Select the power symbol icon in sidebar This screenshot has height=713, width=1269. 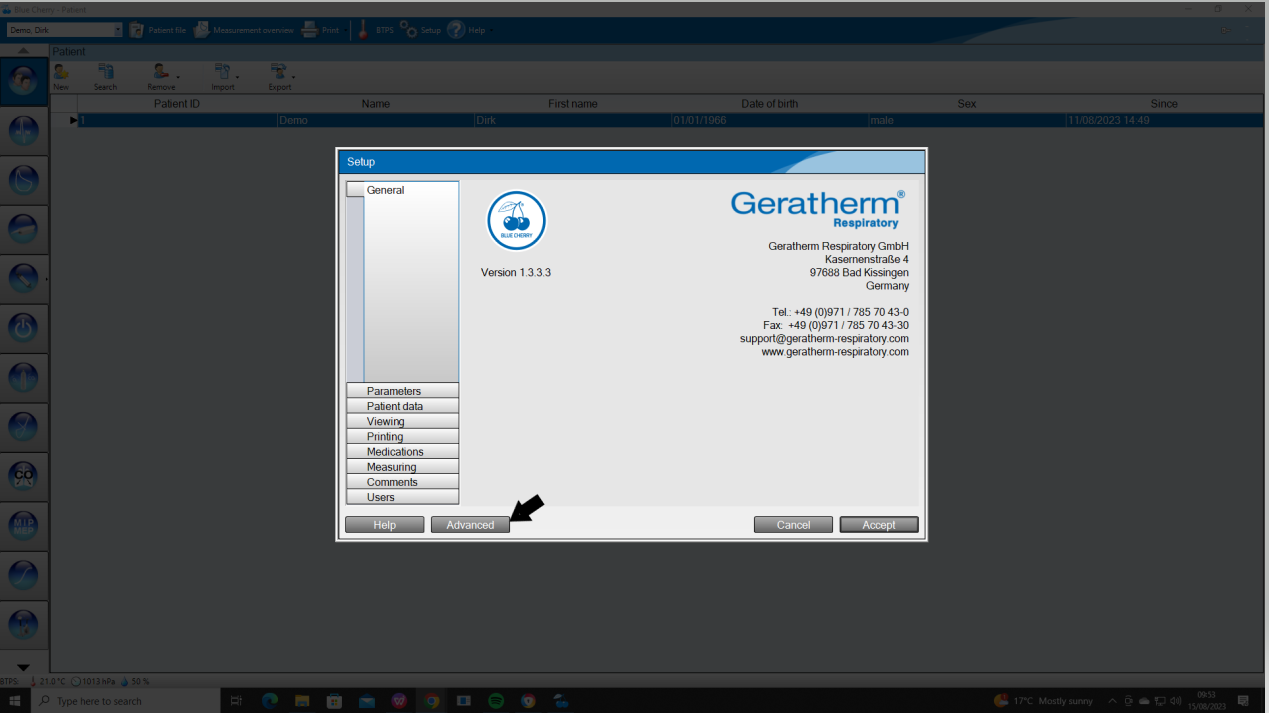(x=24, y=328)
